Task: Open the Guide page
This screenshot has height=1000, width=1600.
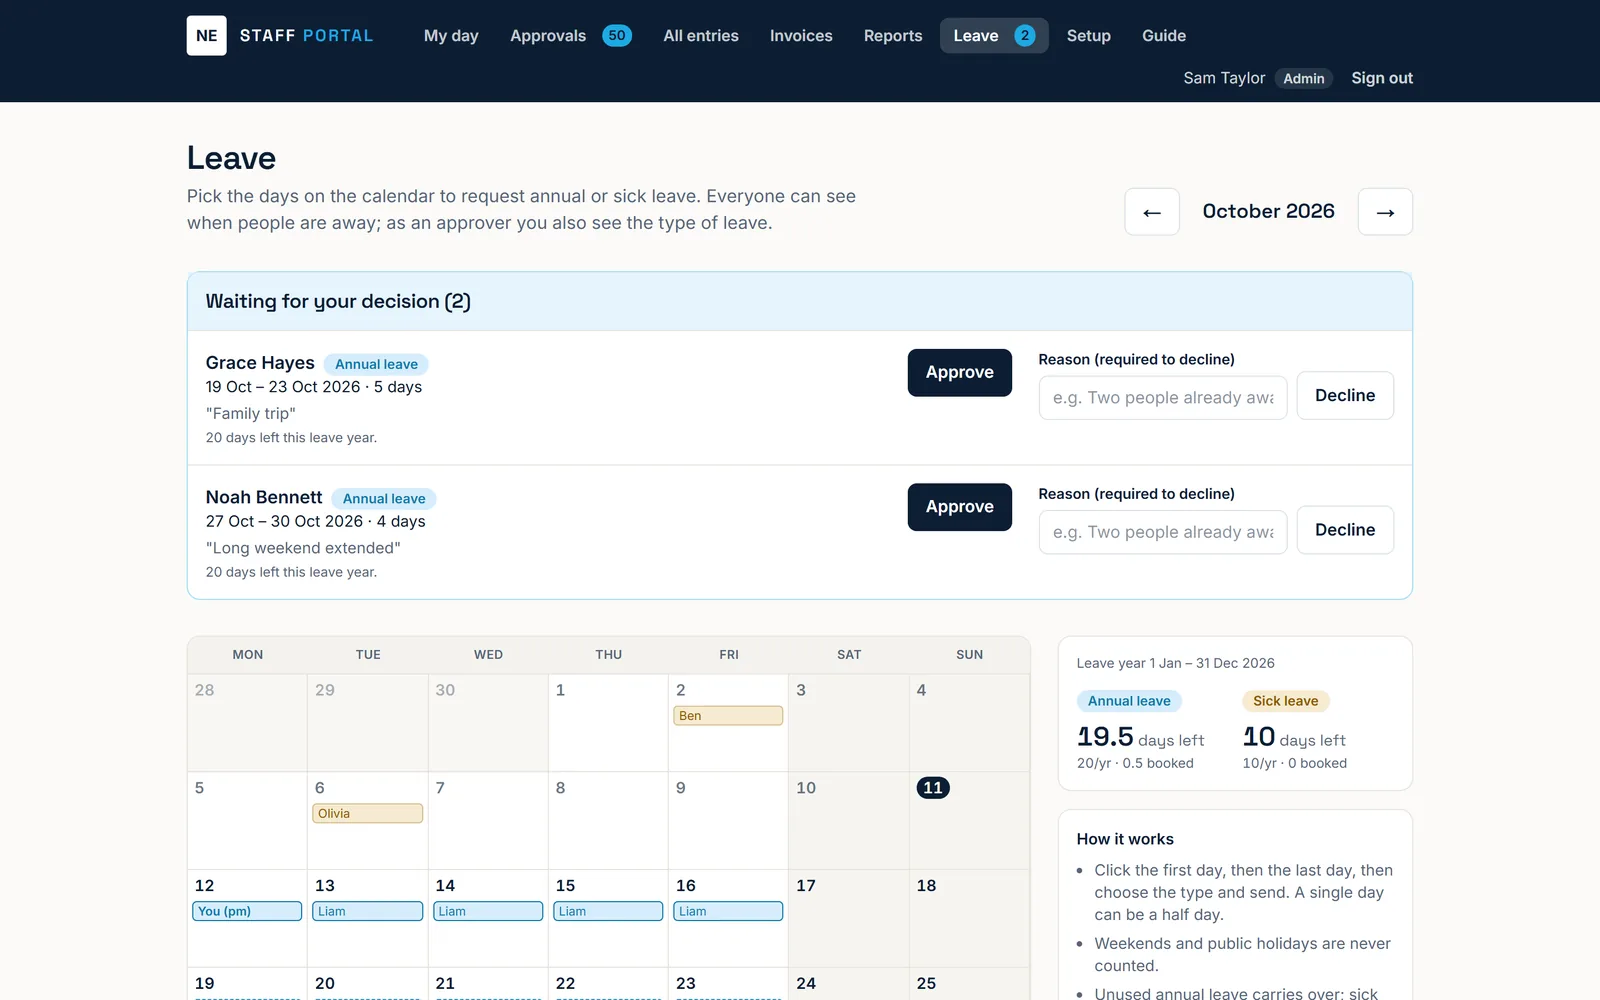Action: click(x=1164, y=36)
